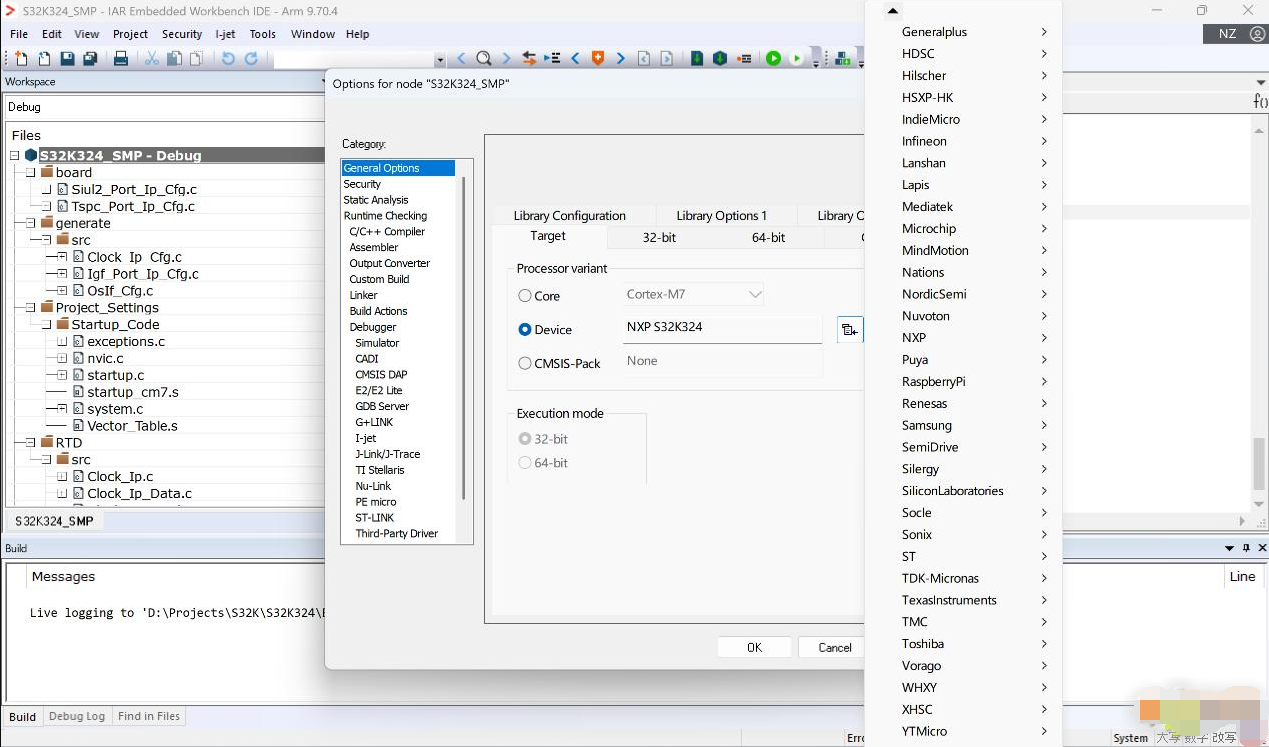Create a new document from the toolbar
This screenshot has width=1269, height=747.
click(21, 59)
